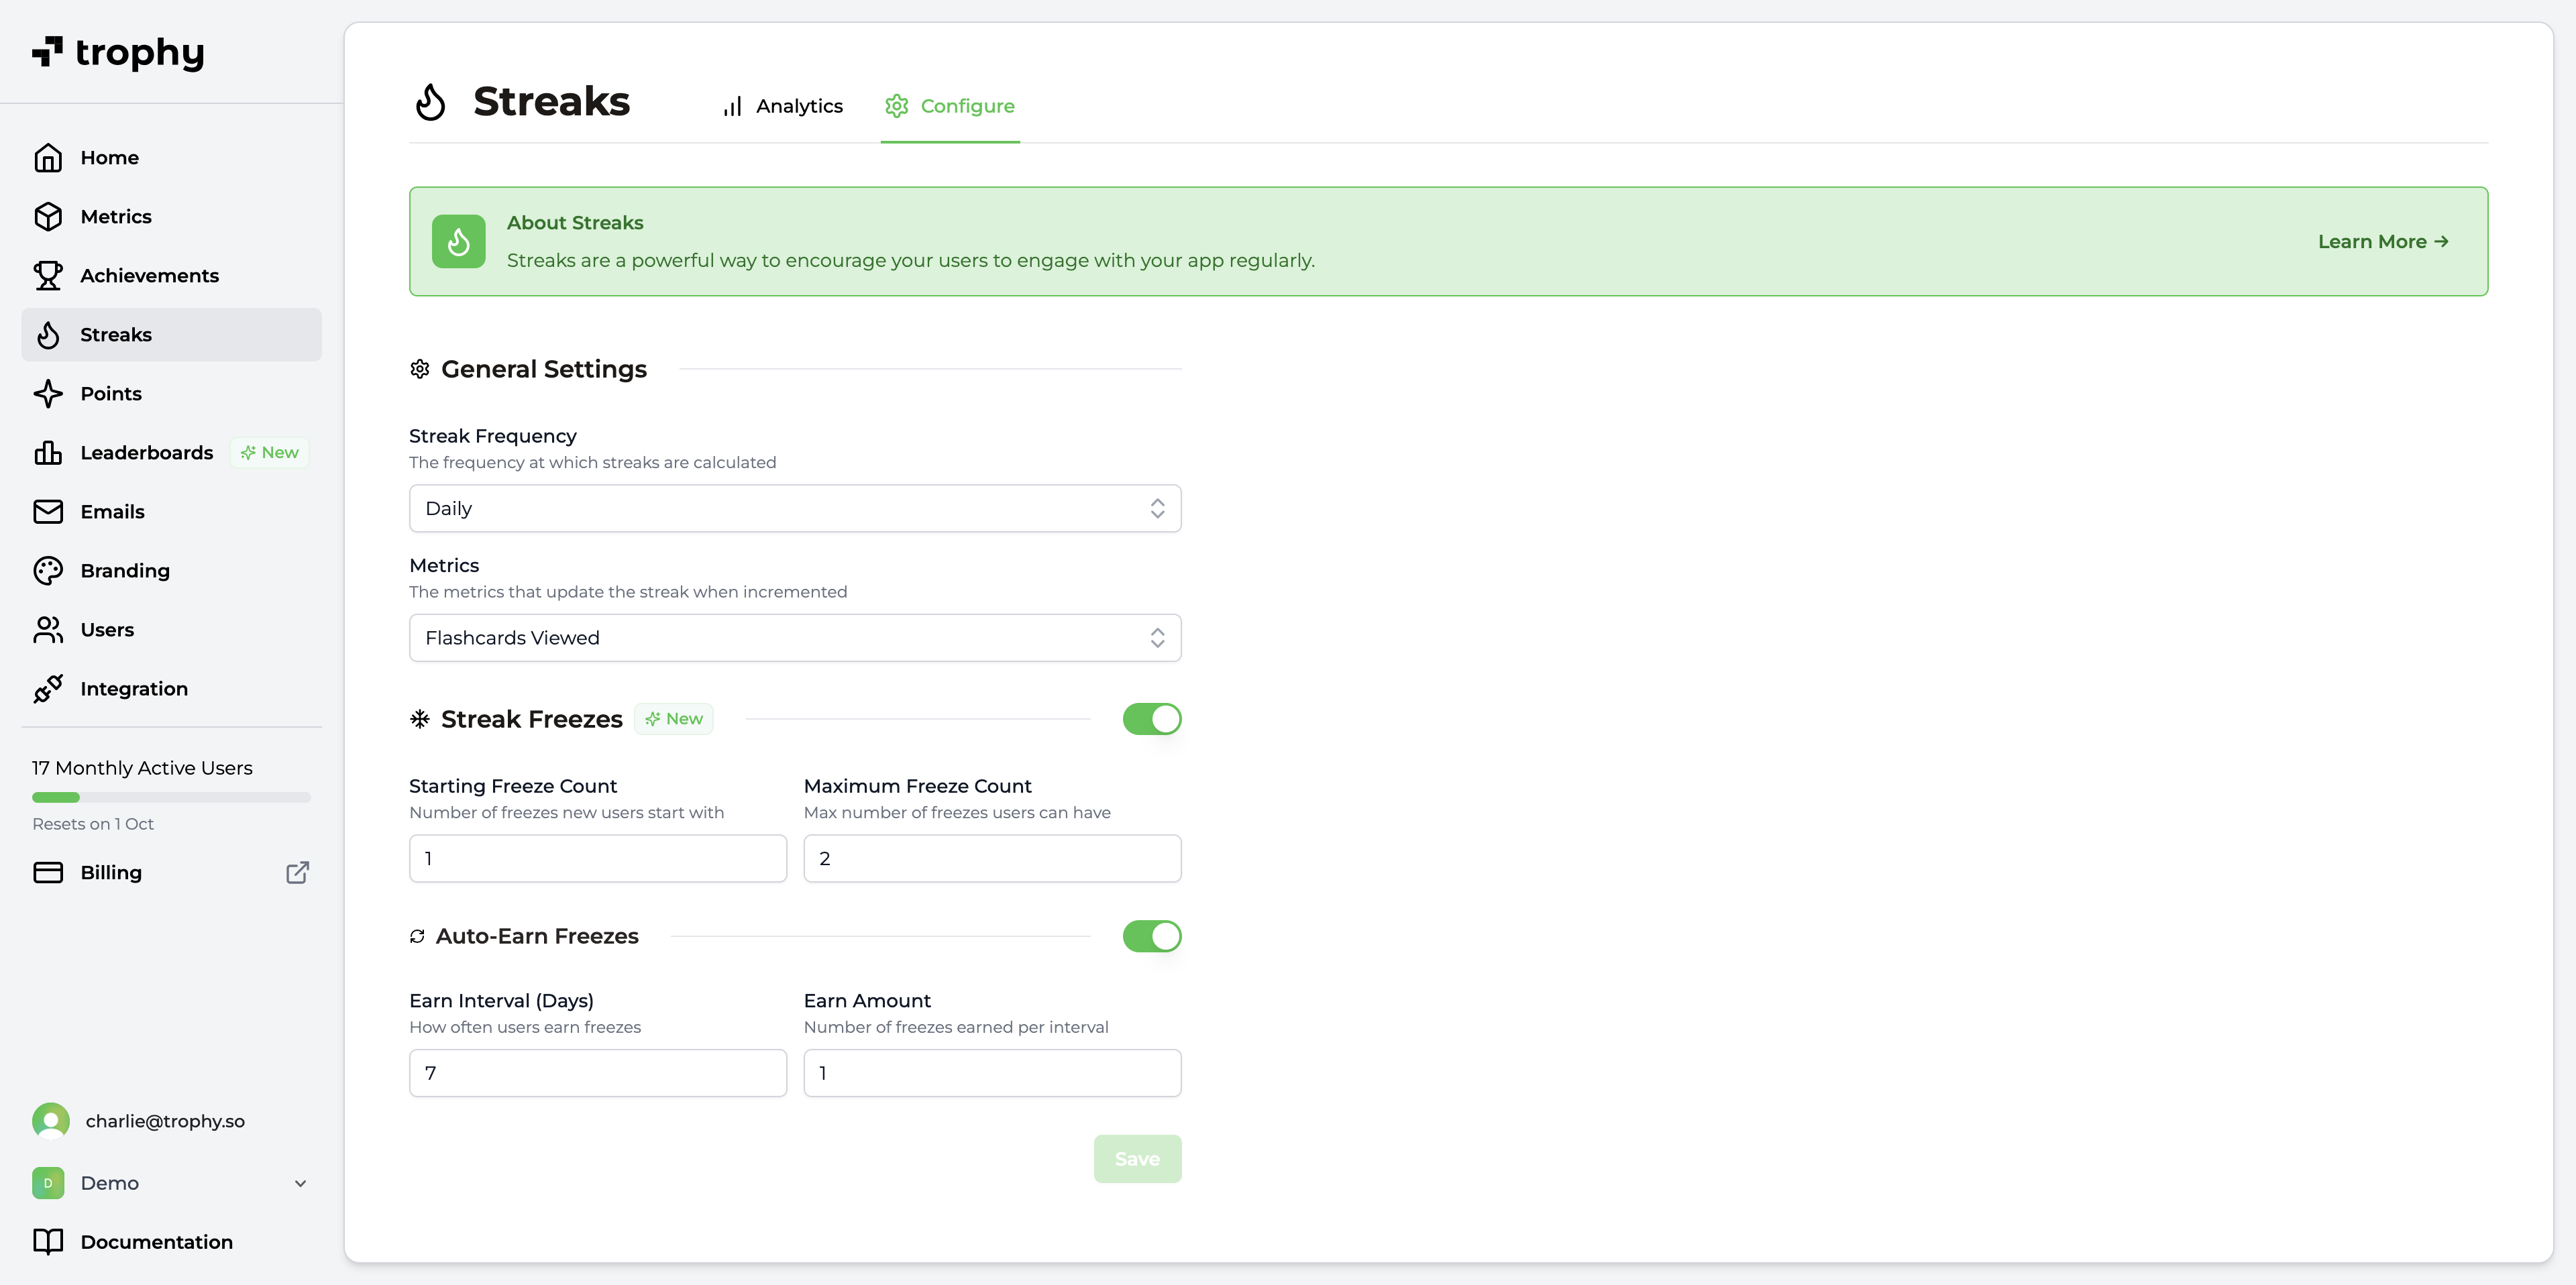Open the Streak Frequency Daily dropdown
The image size is (2576, 1285).
click(x=794, y=509)
